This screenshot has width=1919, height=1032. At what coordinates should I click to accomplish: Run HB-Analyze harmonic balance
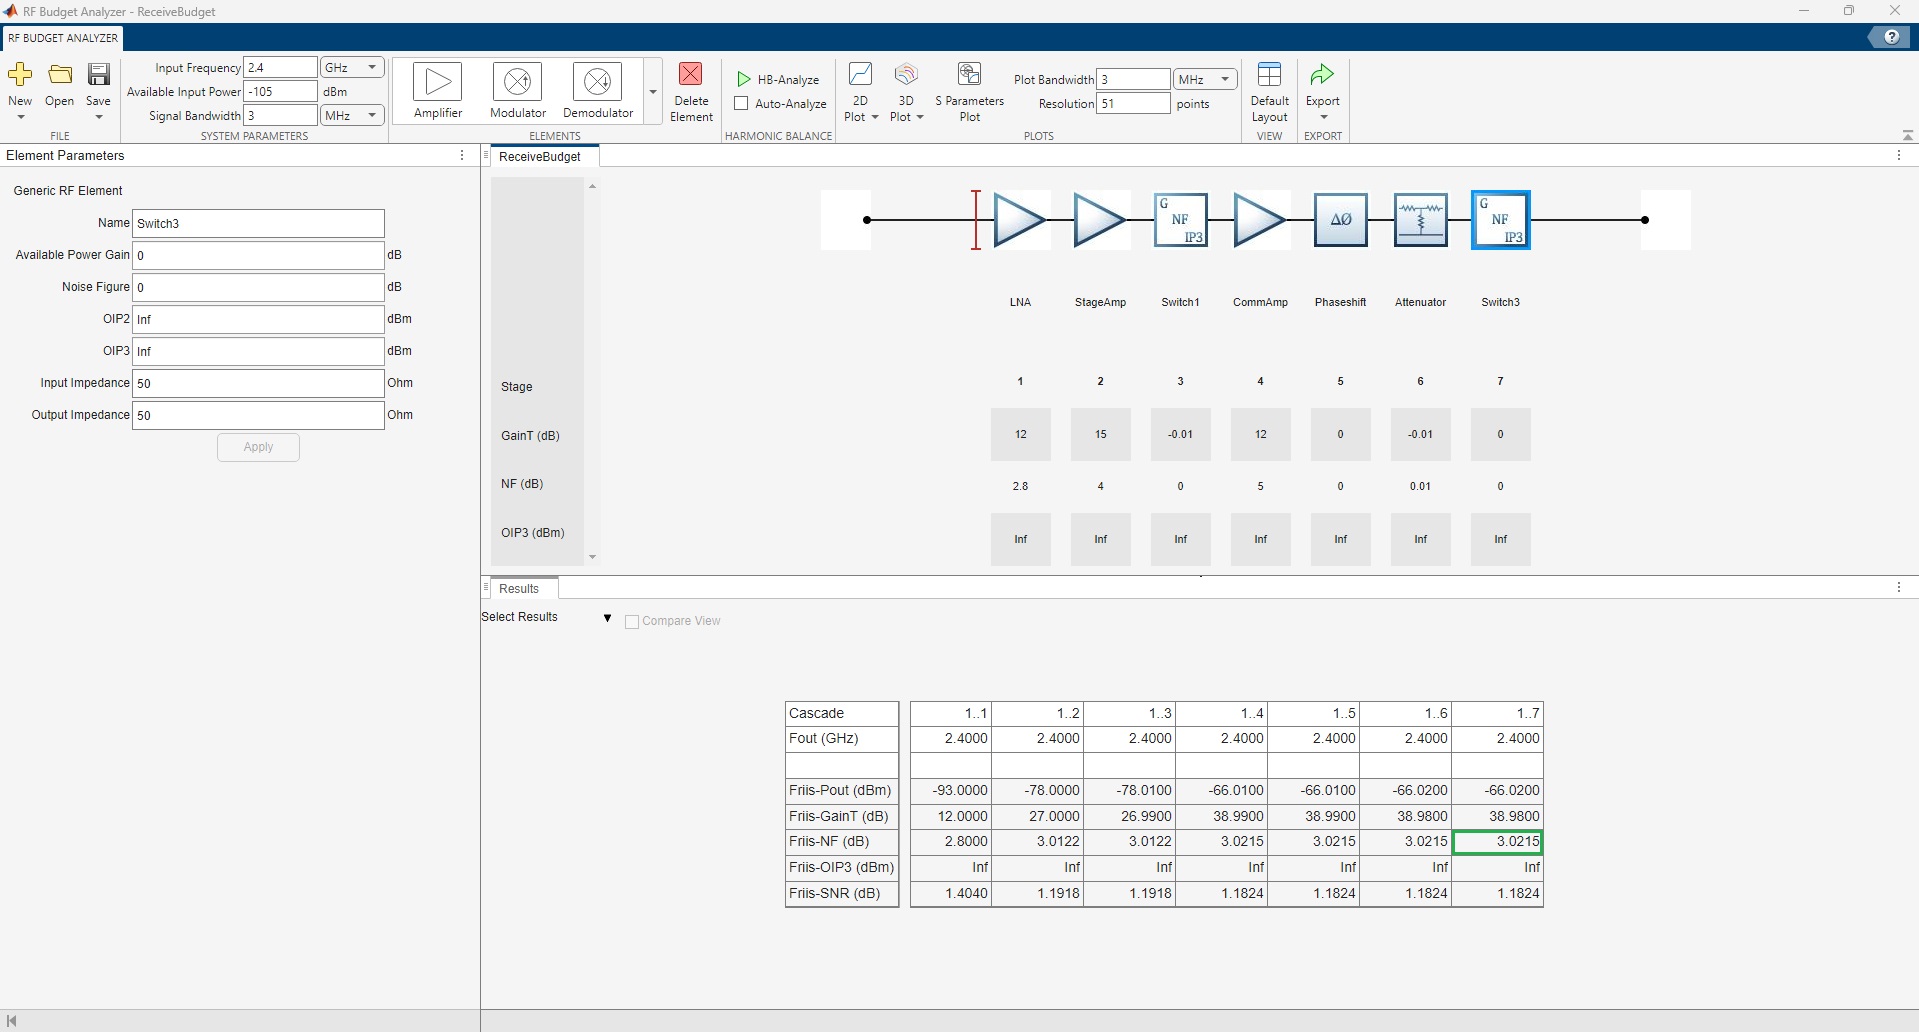coord(778,80)
